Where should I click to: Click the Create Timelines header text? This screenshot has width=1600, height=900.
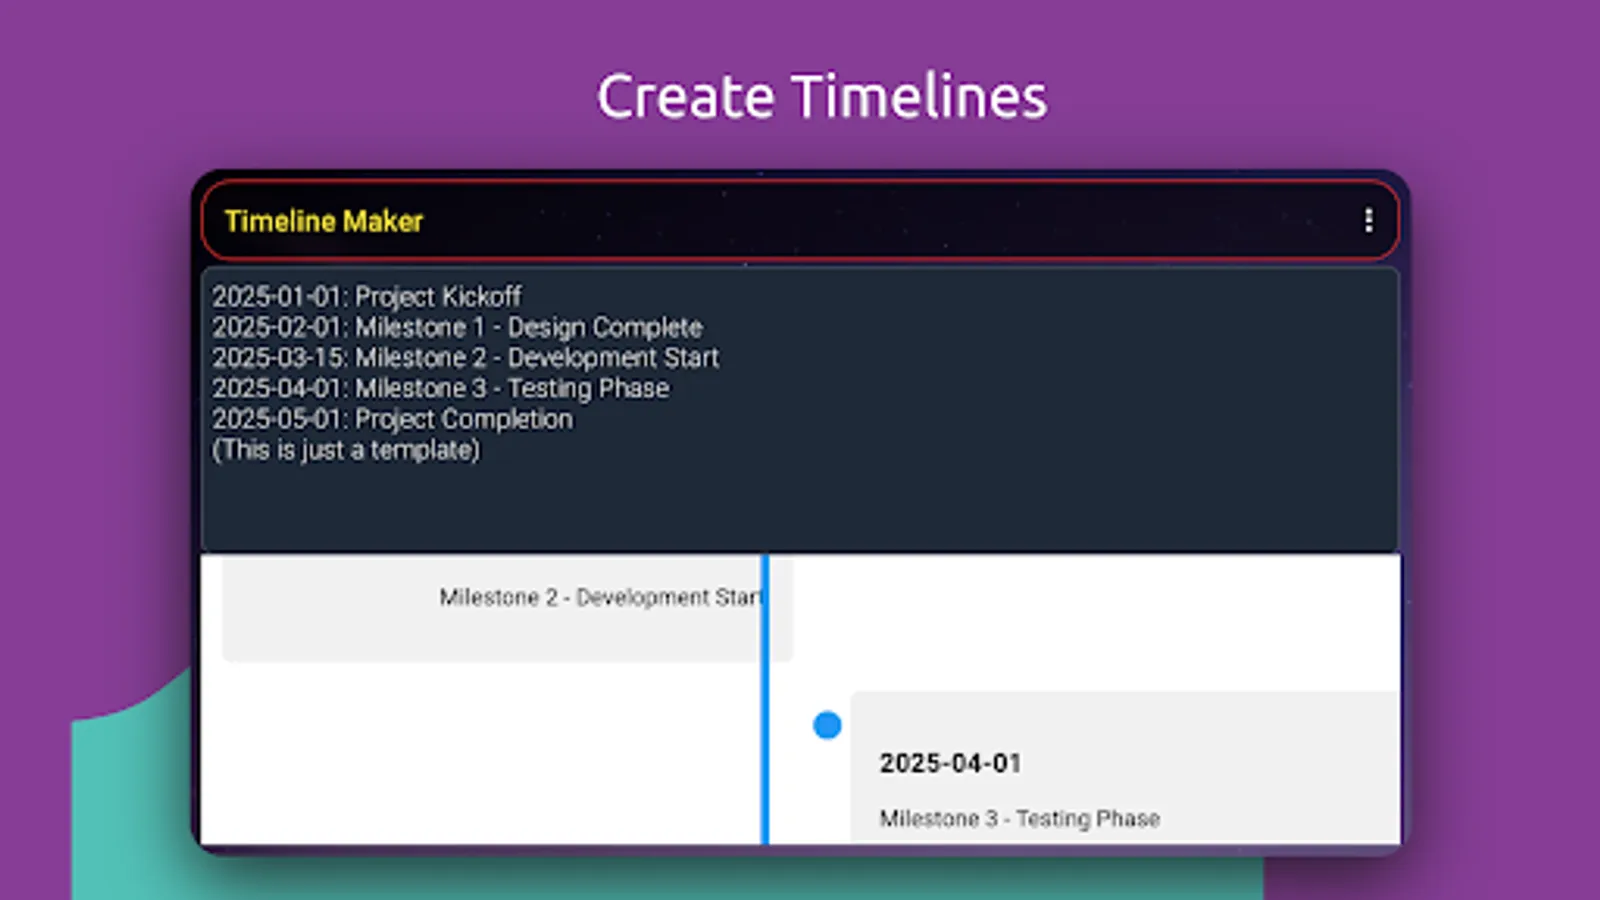(x=823, y=95)
